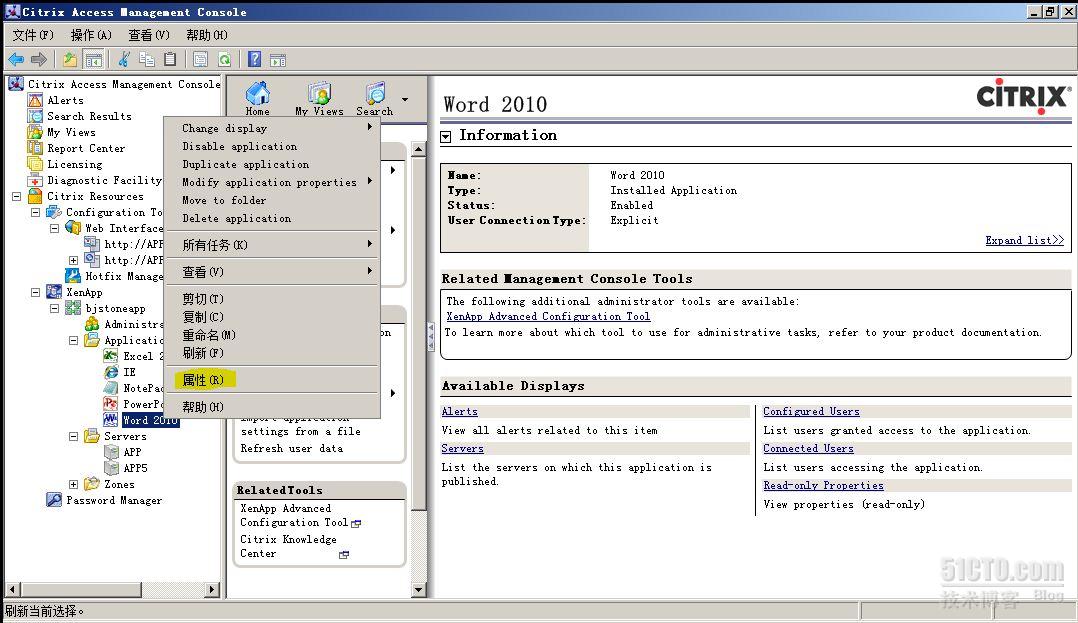The height and width of the screenshot is (623, 1078).
Task: Open the 操作(A) menu
Action: 91,35
